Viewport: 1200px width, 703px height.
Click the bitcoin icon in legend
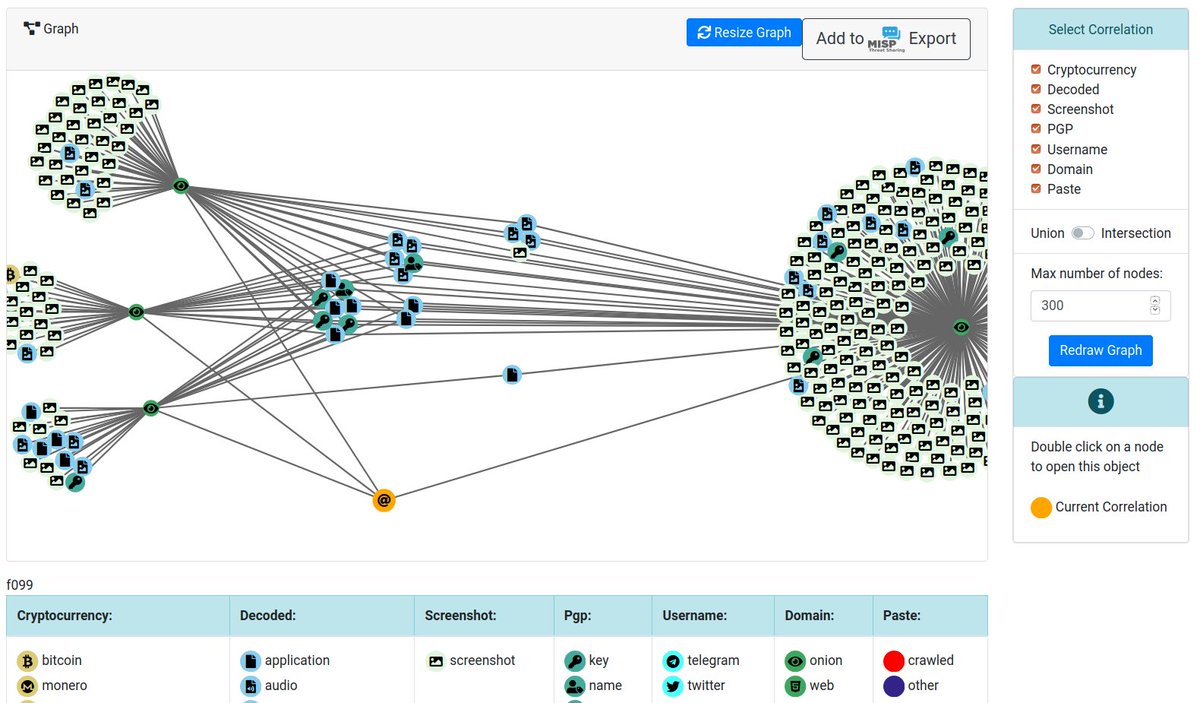point(27,661)
